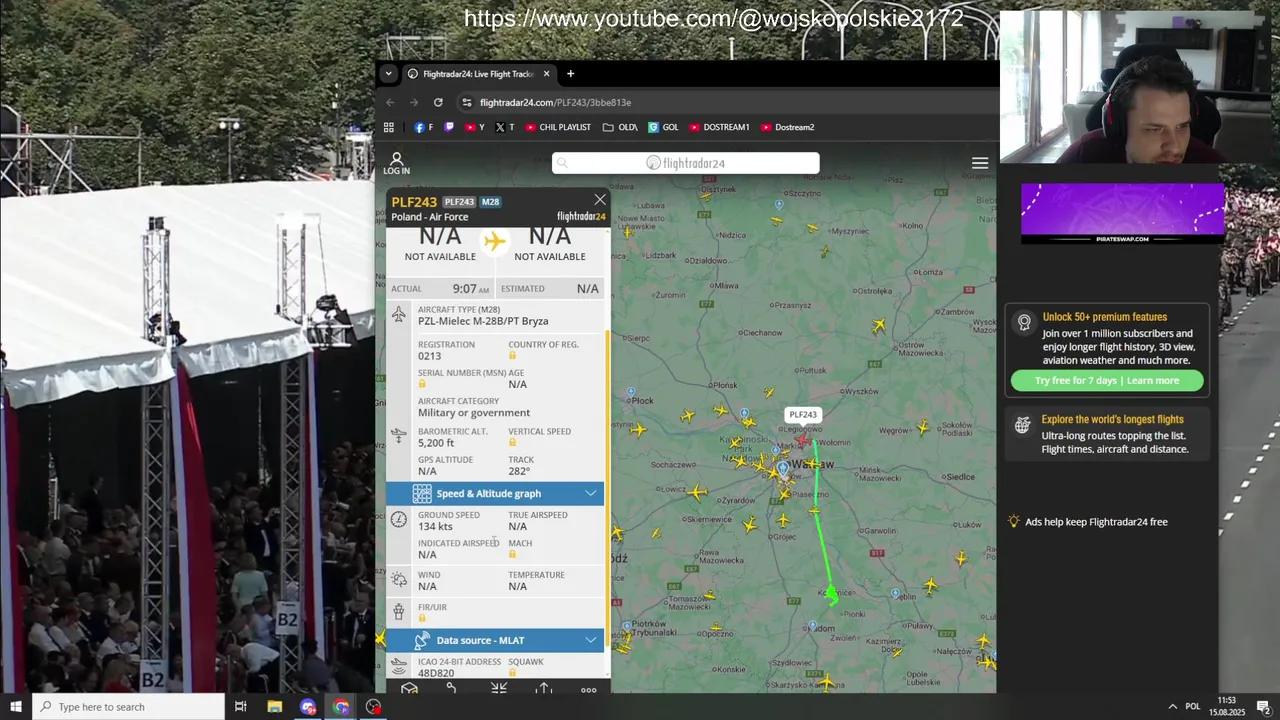Click the yellow airplane icon near Ostrołęka

click(879, 325)
